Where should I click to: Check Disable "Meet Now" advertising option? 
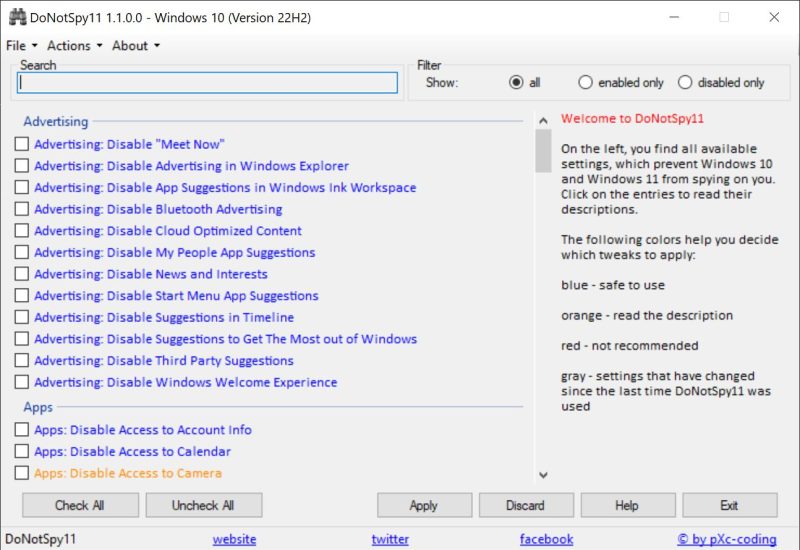tap(22, 144)
